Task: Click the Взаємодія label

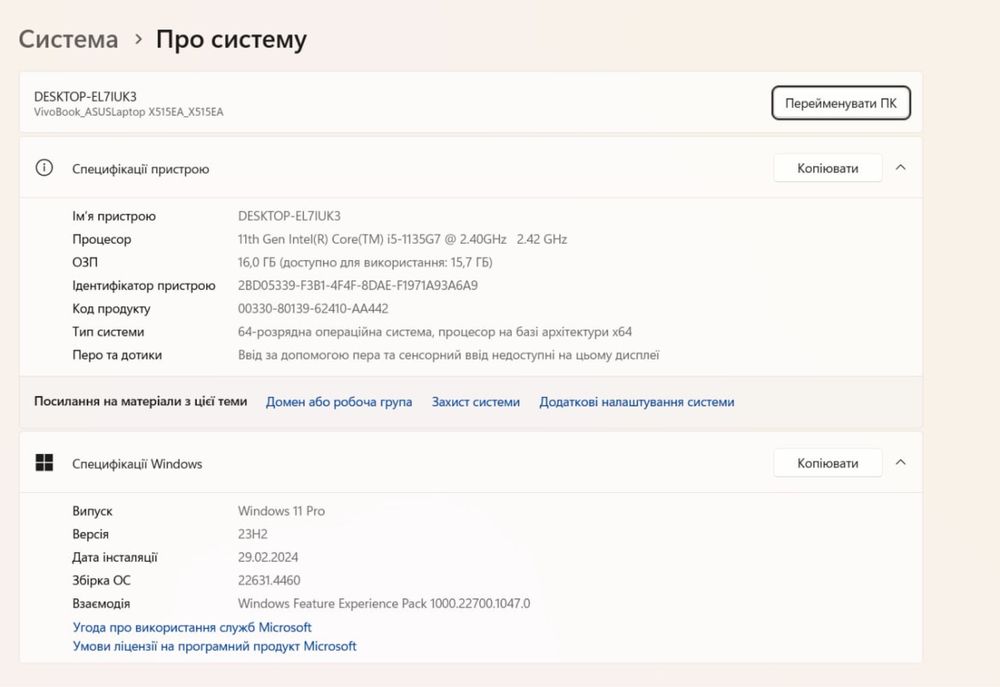Action: tap(101, 603)
